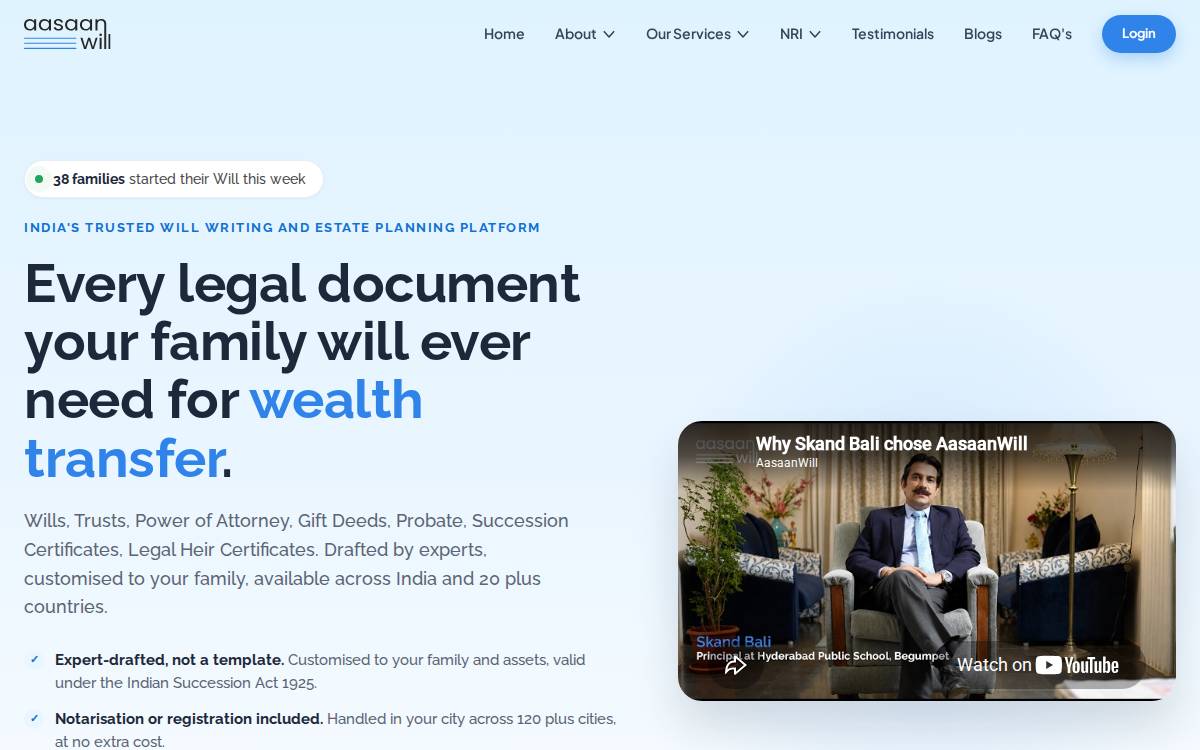
Task: Click the 'wealth transfer' highlighted heading text
Action: tap(223, 428)
